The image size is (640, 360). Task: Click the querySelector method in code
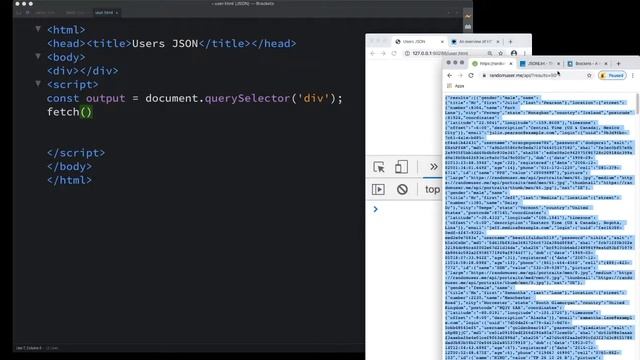click(247, 98)
